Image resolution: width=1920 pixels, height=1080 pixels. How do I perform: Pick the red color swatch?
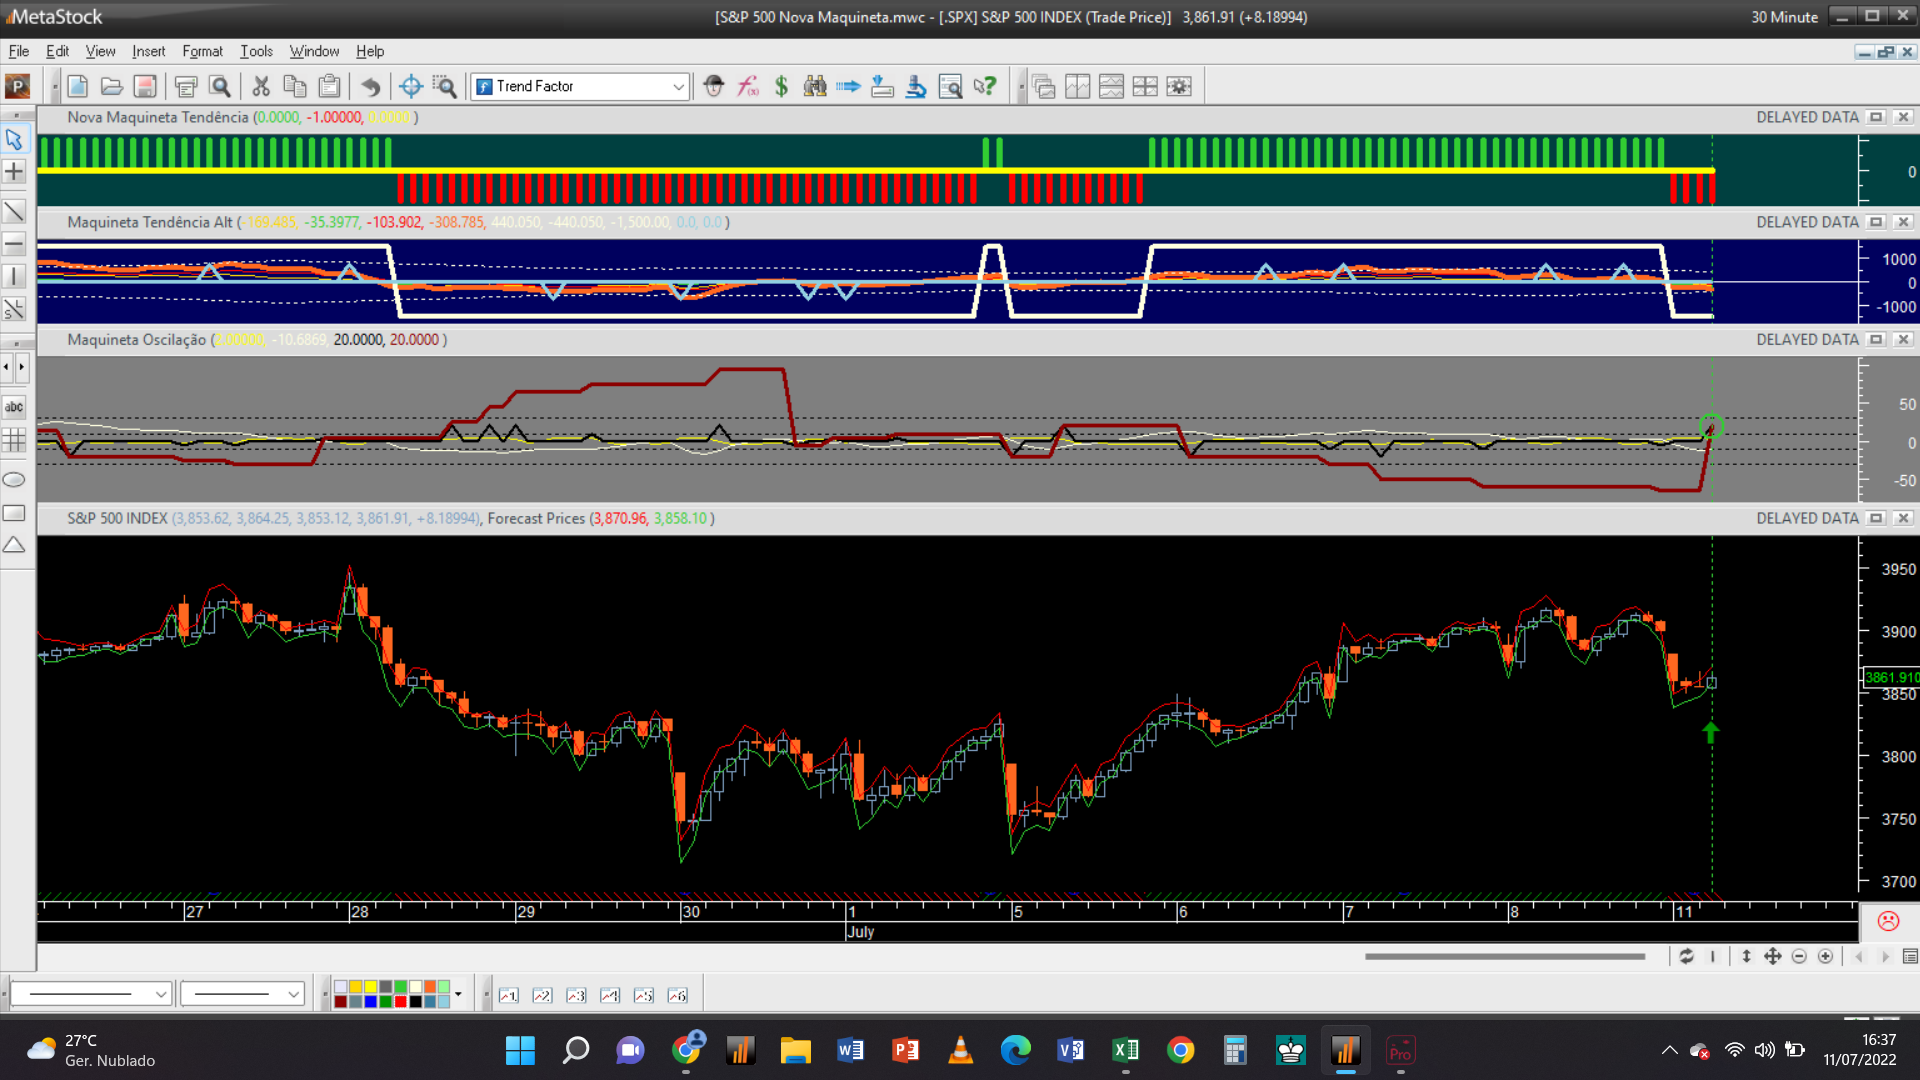(x=401, y=1001)
